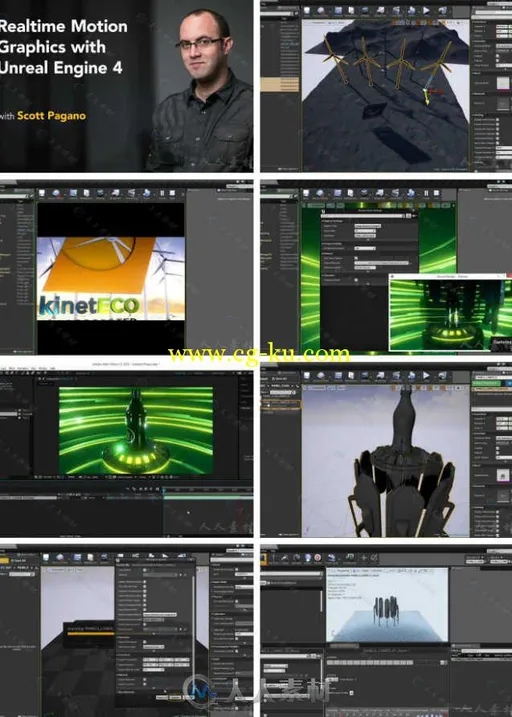Open Content icon in import dialog editor toolbar
This screenshot has width=512, height=717.
click(x=77, y=557)
